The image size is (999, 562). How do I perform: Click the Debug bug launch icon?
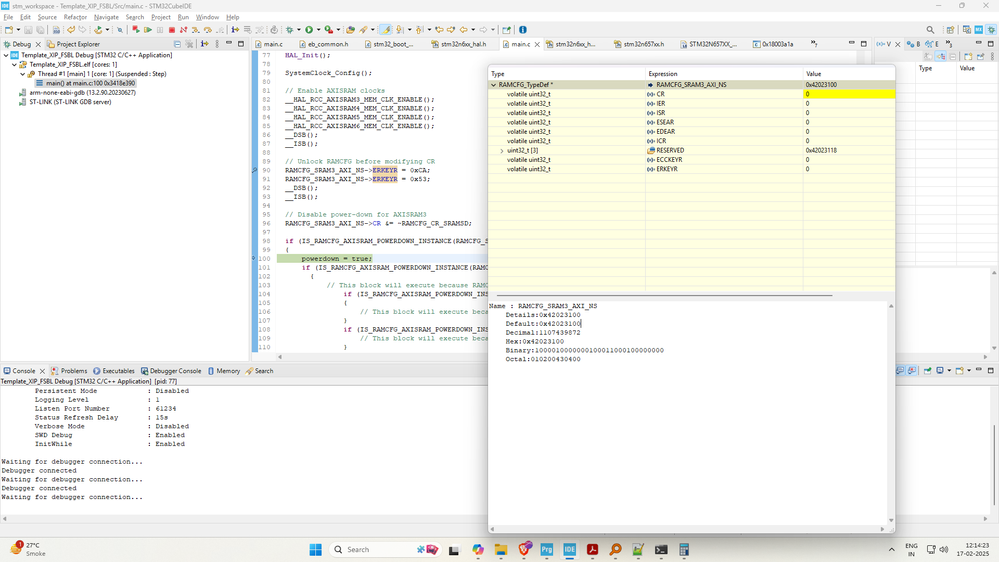click(x=290, y=30)
